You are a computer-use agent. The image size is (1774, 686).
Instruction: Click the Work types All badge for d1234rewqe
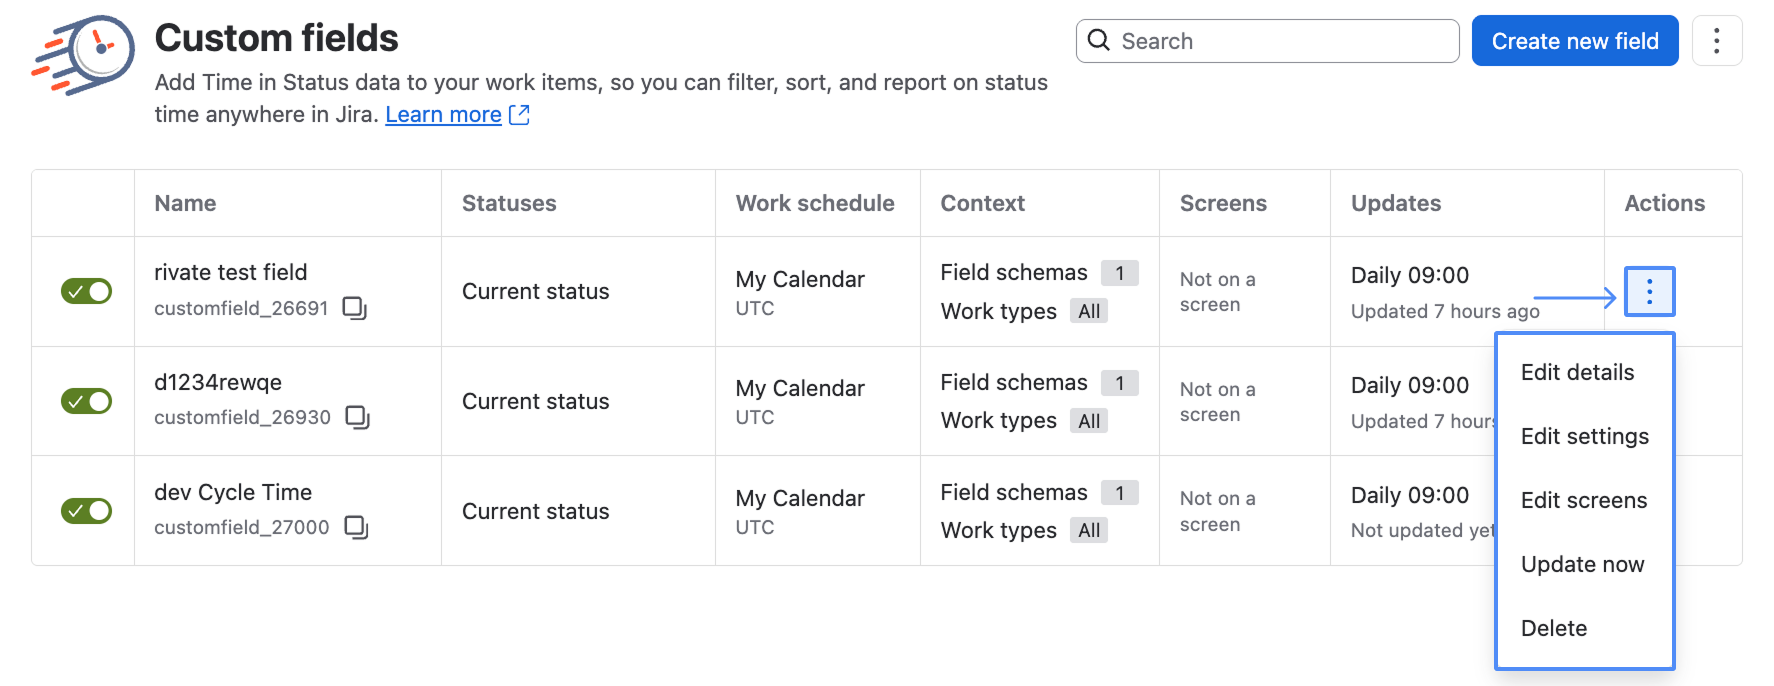[1089, 421]
